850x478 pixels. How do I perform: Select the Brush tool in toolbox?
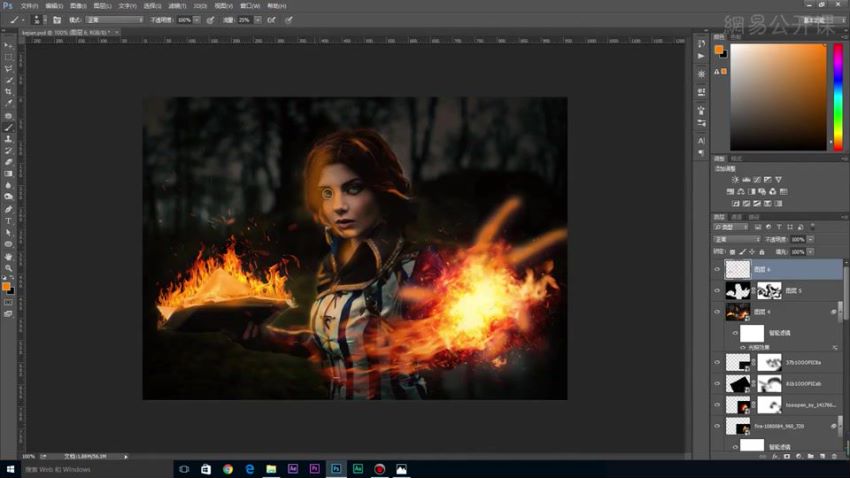coord(8,127)
